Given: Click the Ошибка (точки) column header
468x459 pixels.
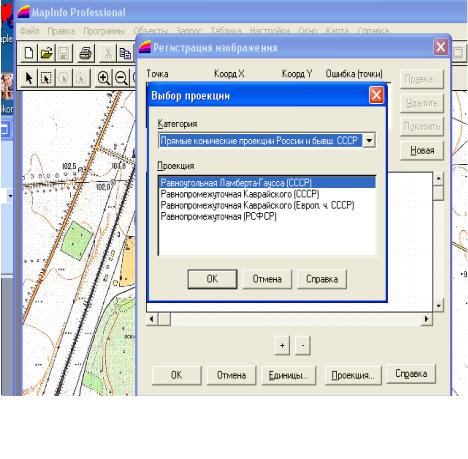Looking at the screenshot, I should (x=354, y=74).
